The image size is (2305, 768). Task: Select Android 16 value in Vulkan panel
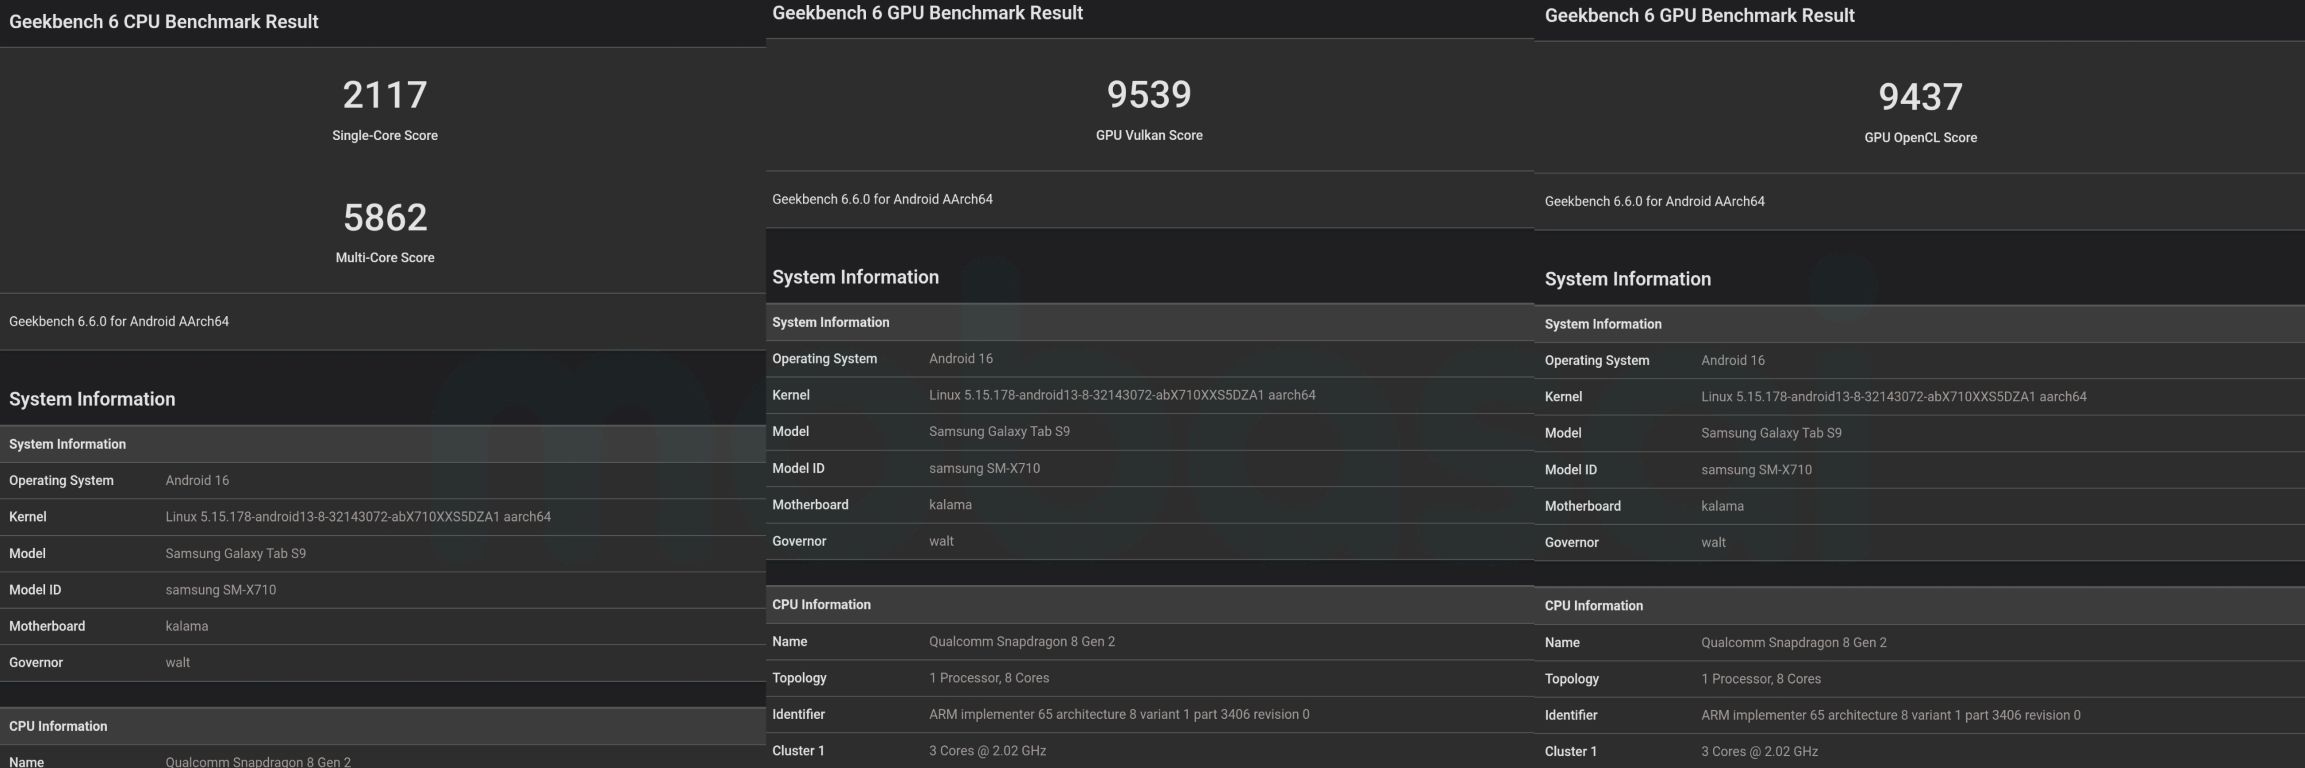(x=961, y=359)
